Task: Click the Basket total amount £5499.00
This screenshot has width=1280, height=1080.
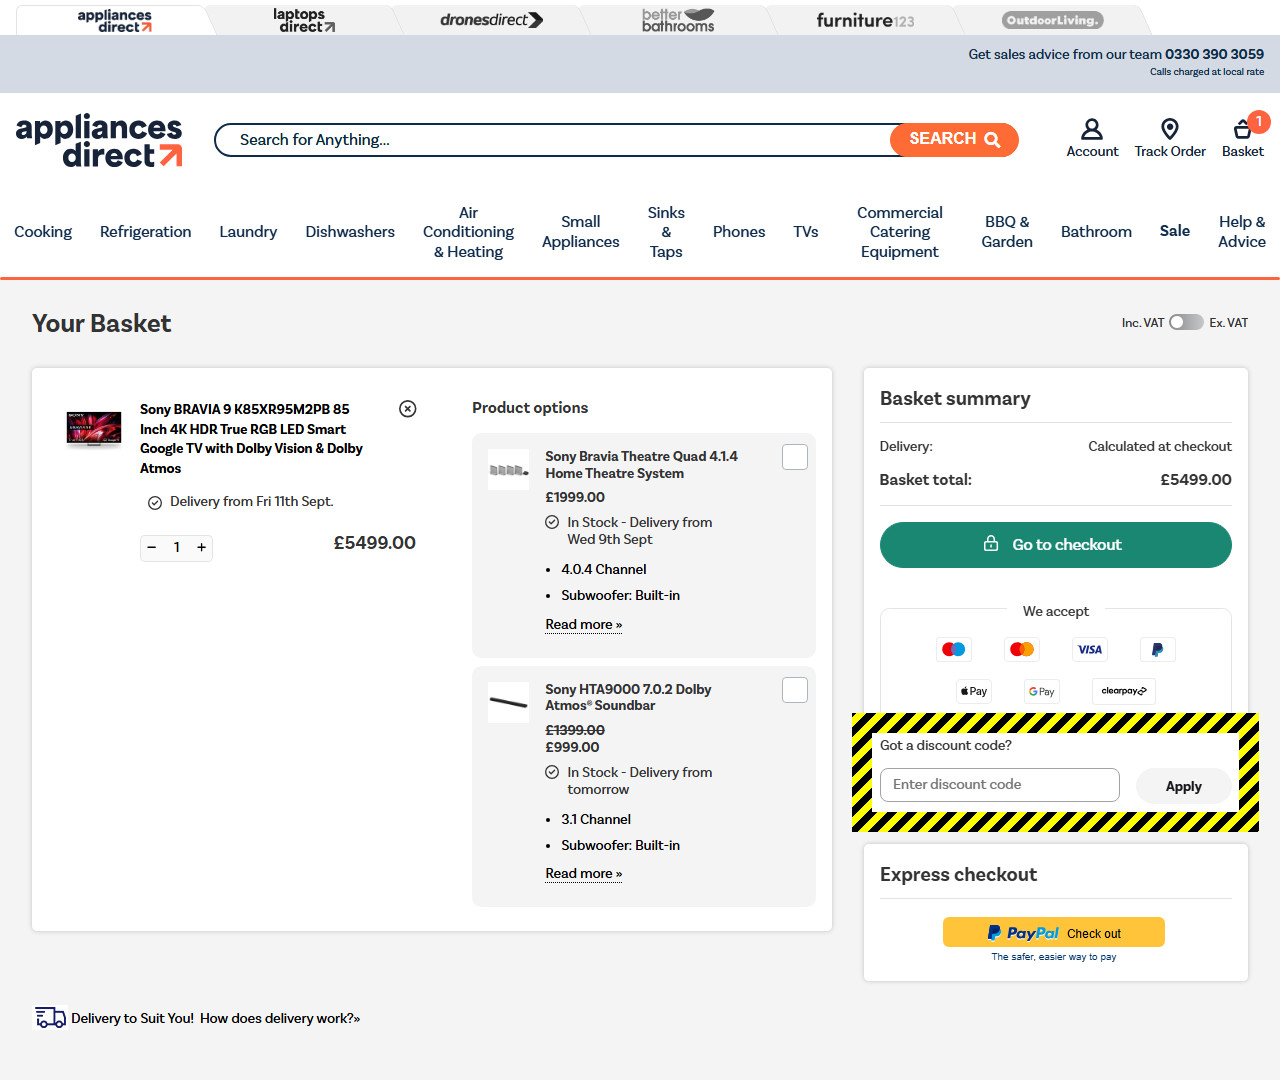Action: 1196,480
